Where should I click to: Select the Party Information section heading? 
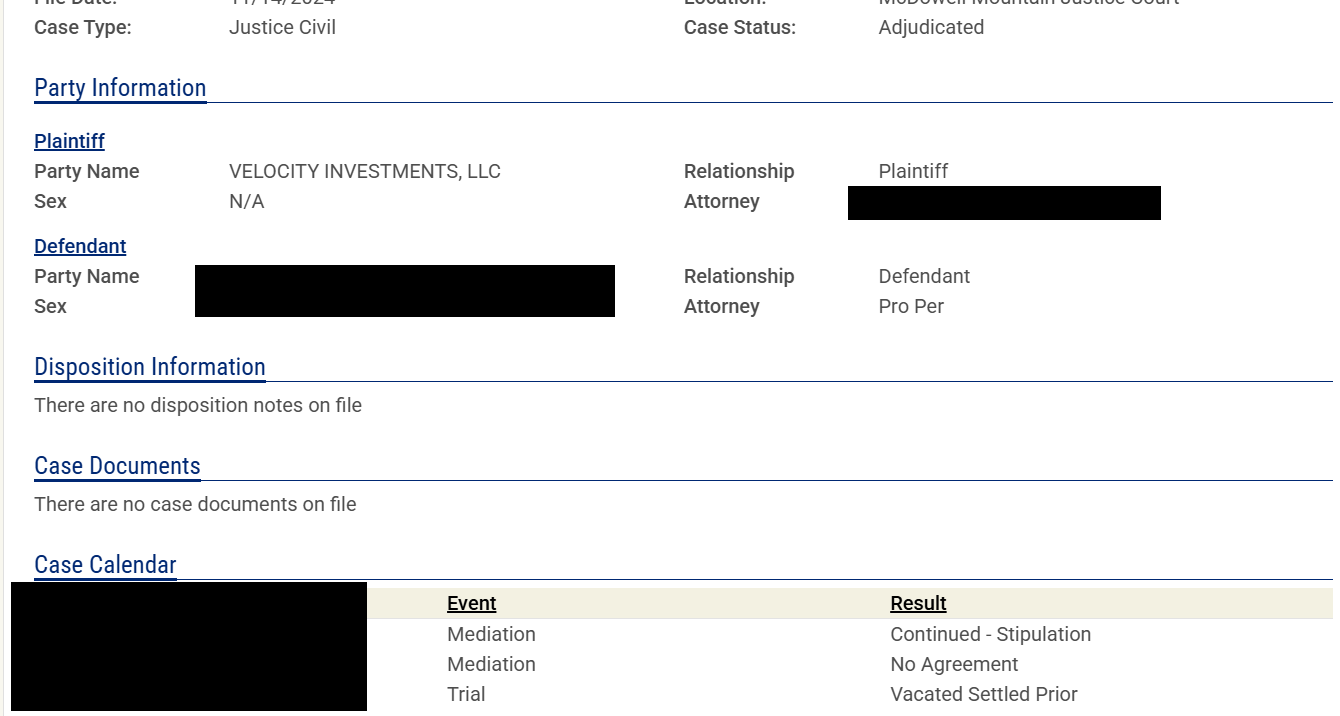click(120, 88)
